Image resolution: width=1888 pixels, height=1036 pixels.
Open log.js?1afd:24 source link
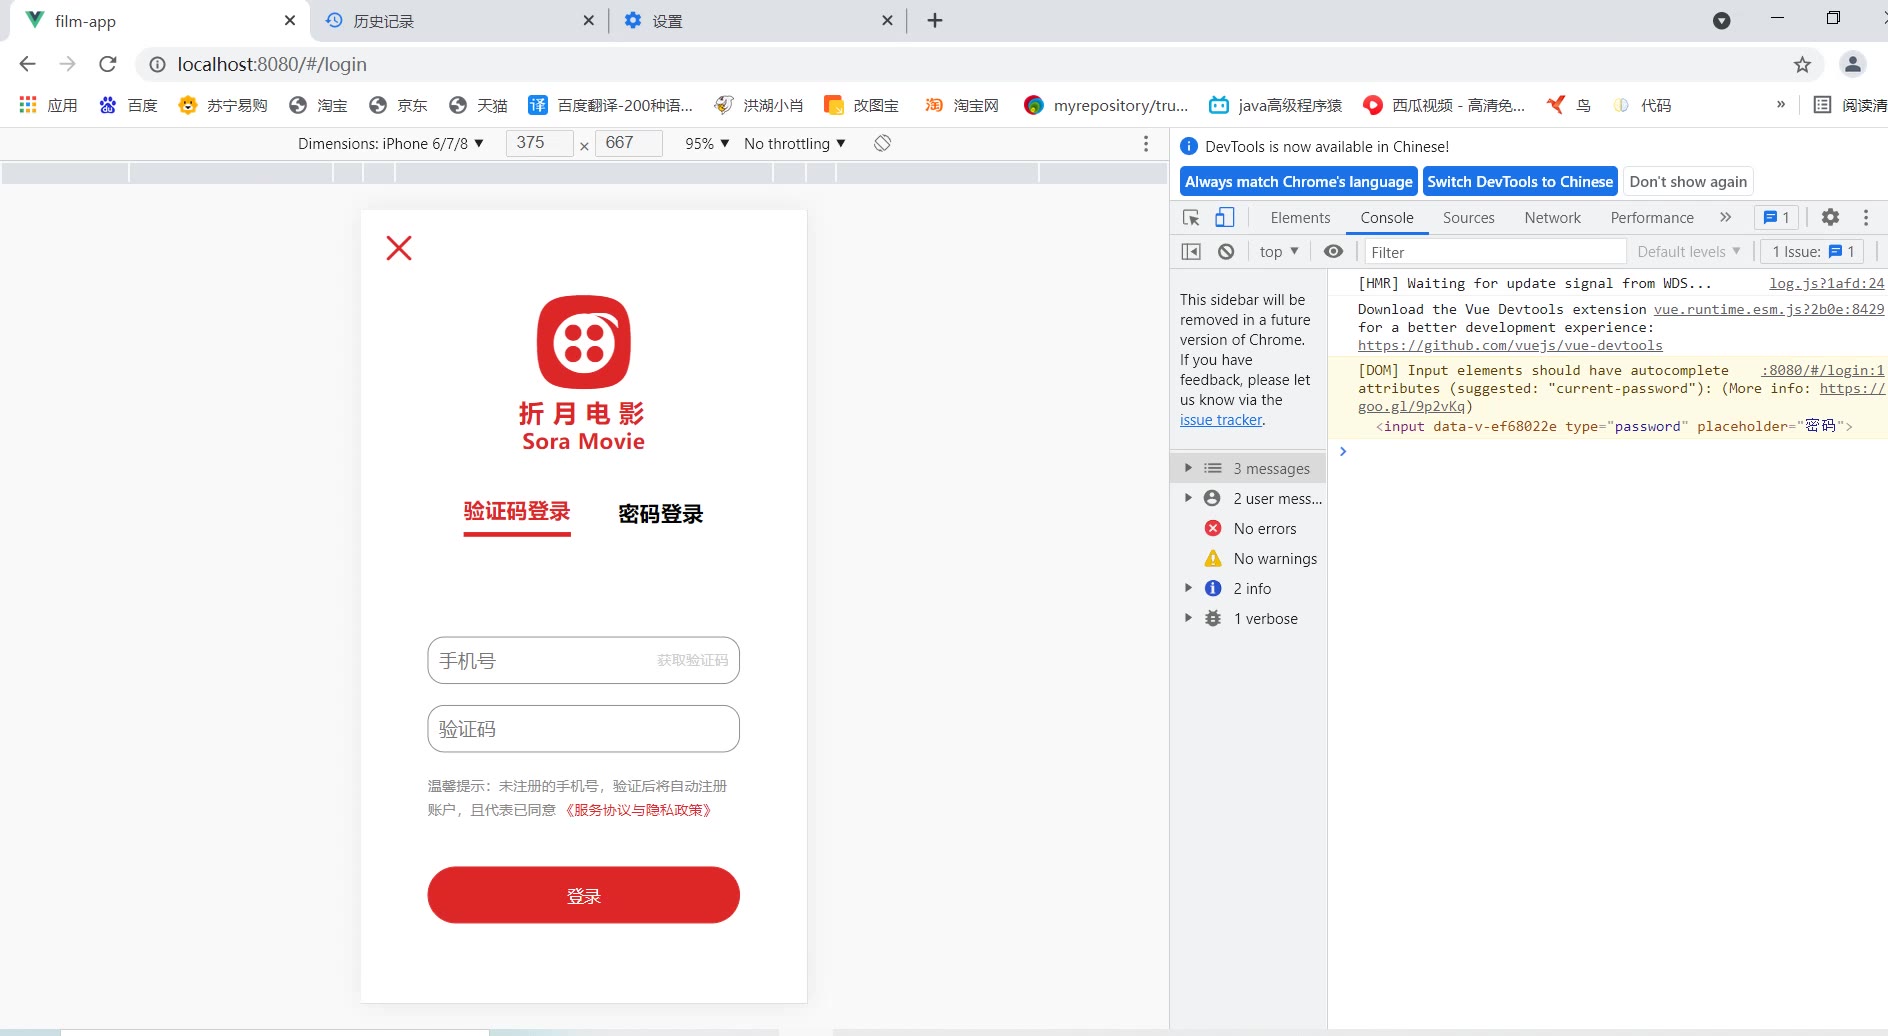(1826, 283)
